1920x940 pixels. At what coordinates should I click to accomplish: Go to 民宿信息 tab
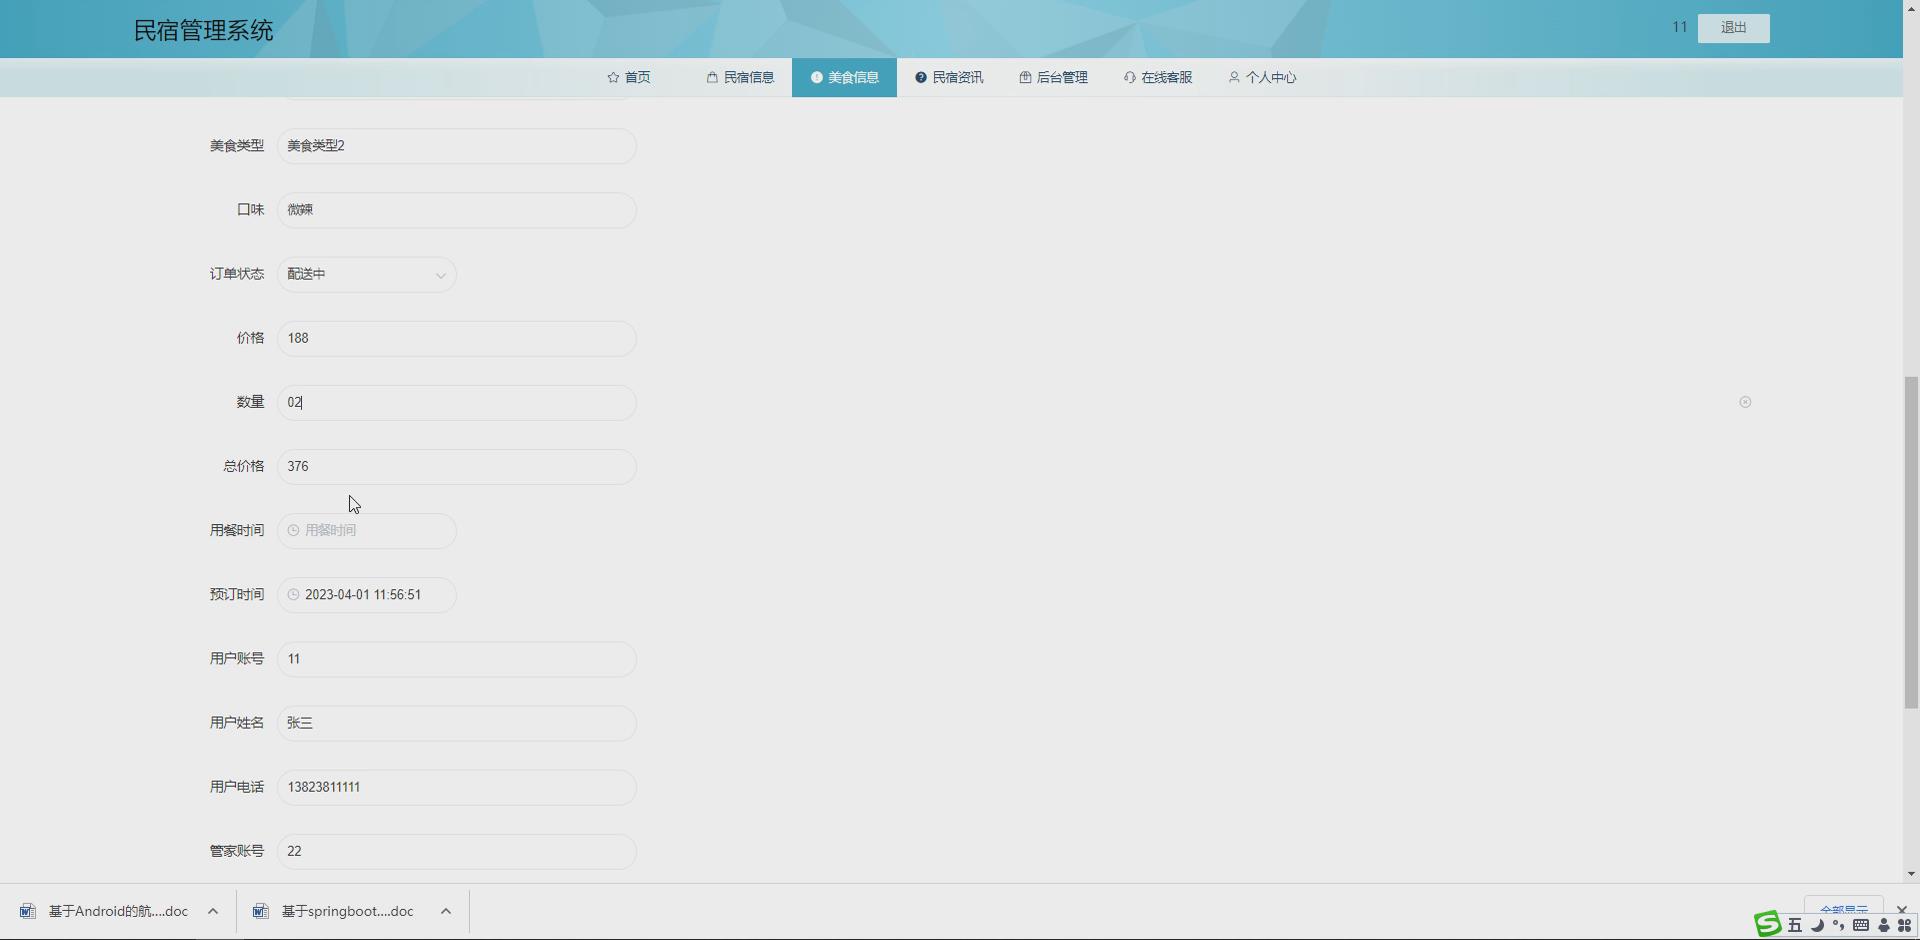coord(740,77)
